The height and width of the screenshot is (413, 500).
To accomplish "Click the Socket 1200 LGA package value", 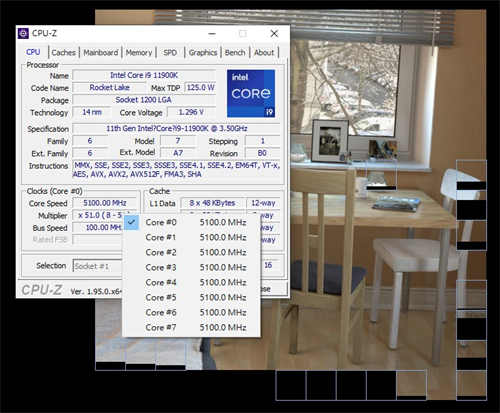I will tap(144, 100).
